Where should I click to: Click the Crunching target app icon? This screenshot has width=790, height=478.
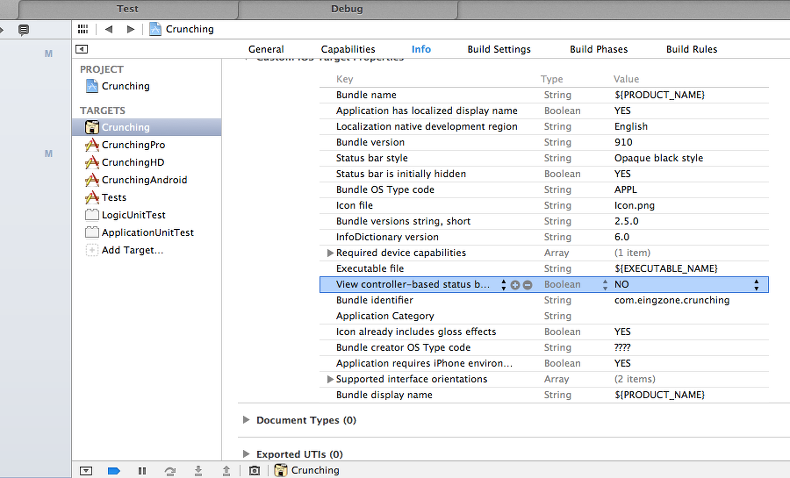pos(92,127)
